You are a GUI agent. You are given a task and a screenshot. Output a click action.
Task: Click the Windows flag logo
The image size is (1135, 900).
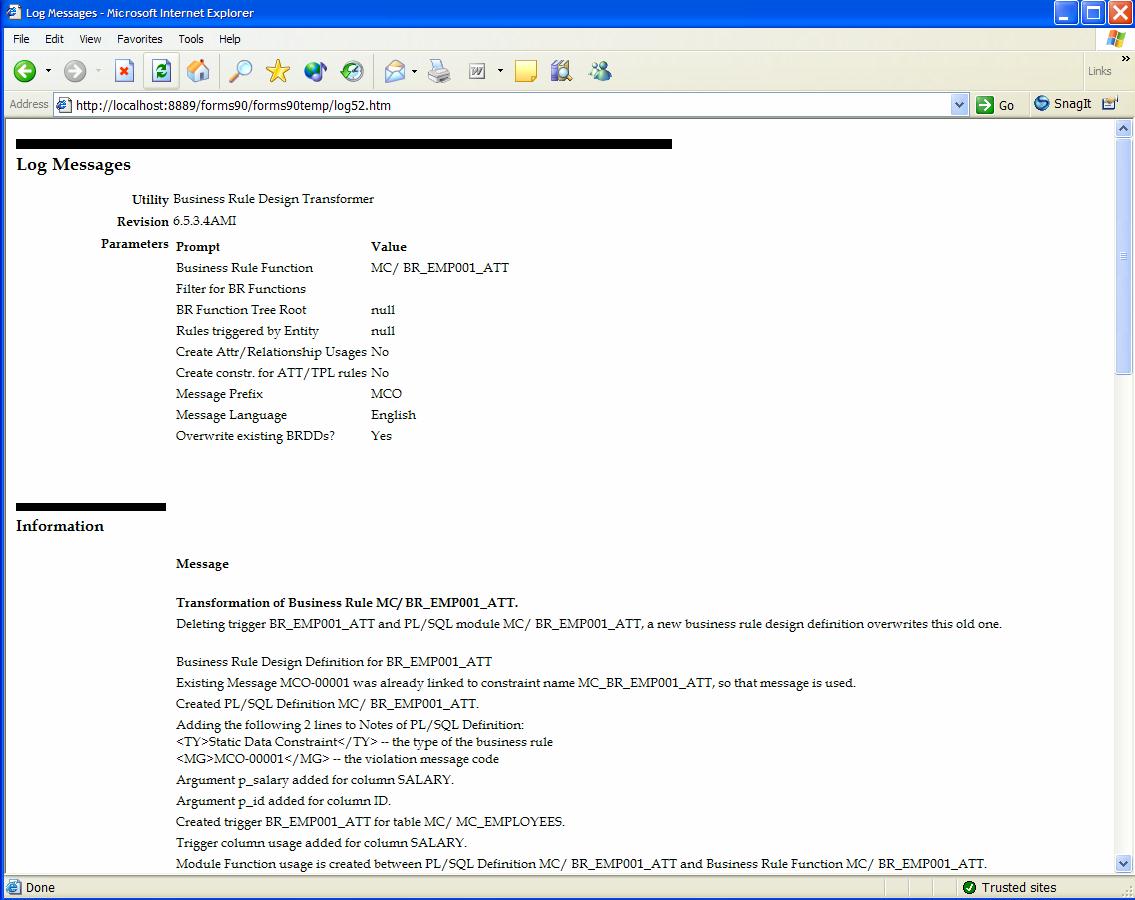point(1116,39)
